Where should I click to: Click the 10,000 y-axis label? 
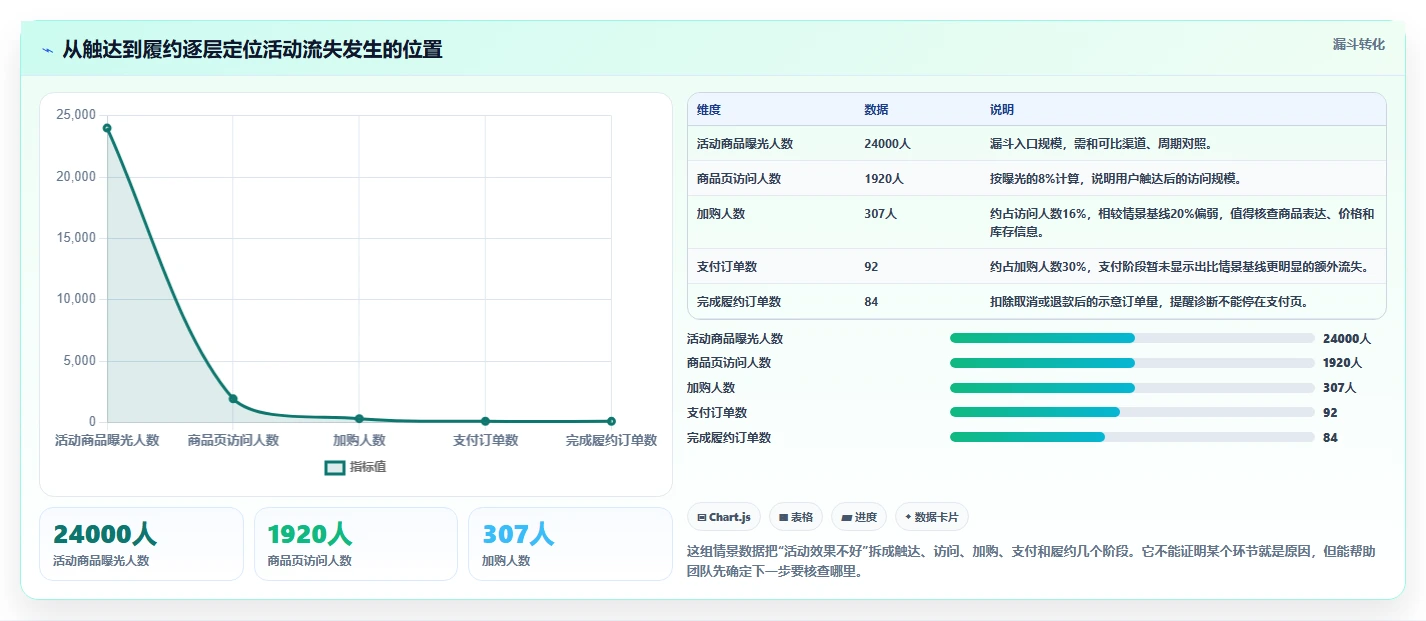(76, 299)
